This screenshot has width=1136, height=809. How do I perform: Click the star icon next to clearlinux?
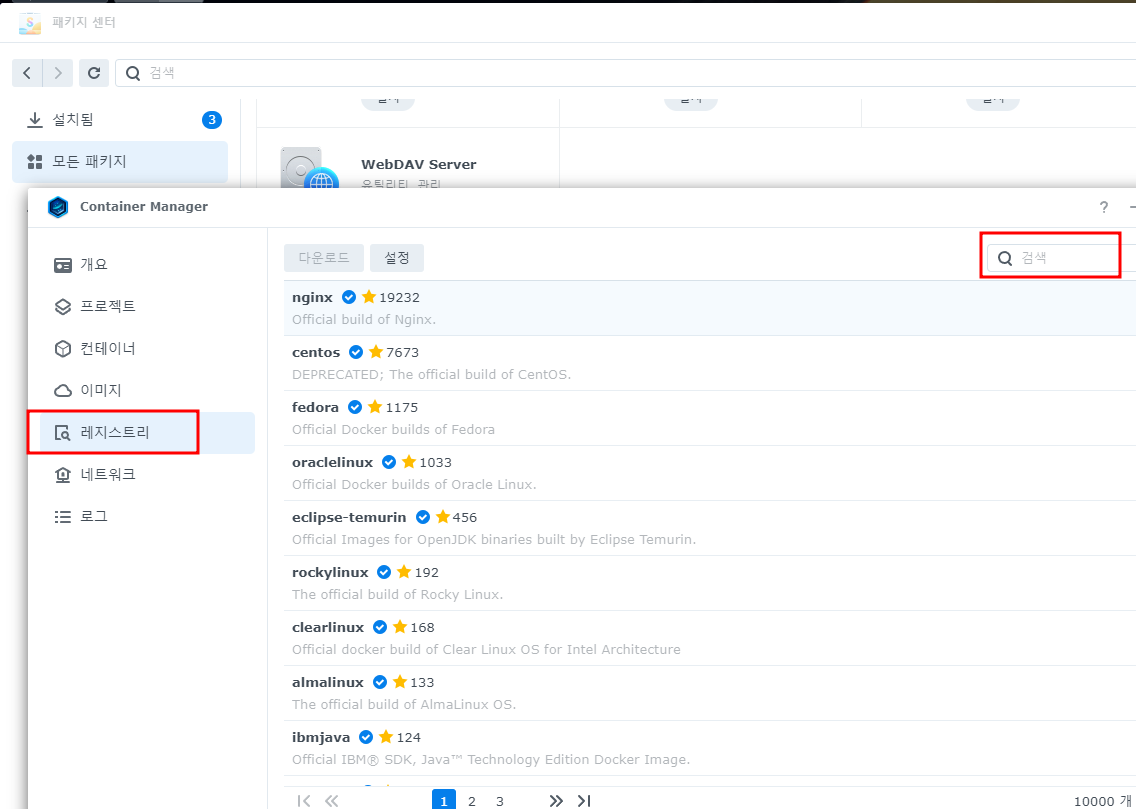(x=400, y=627)
